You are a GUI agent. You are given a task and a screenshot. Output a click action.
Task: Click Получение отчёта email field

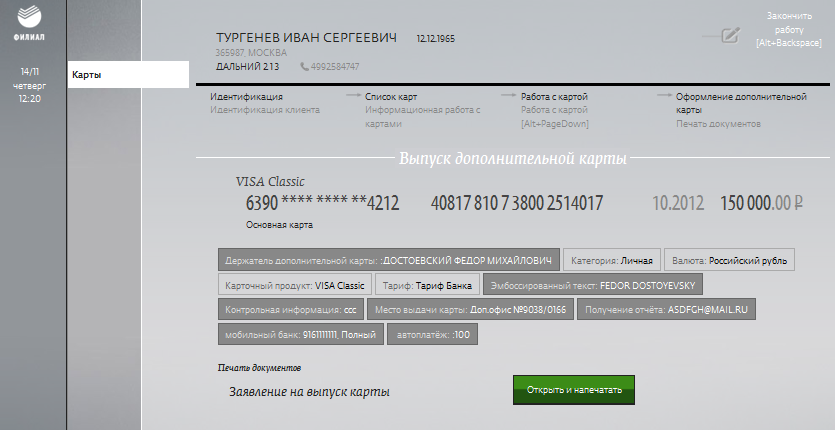click(666, 309)
